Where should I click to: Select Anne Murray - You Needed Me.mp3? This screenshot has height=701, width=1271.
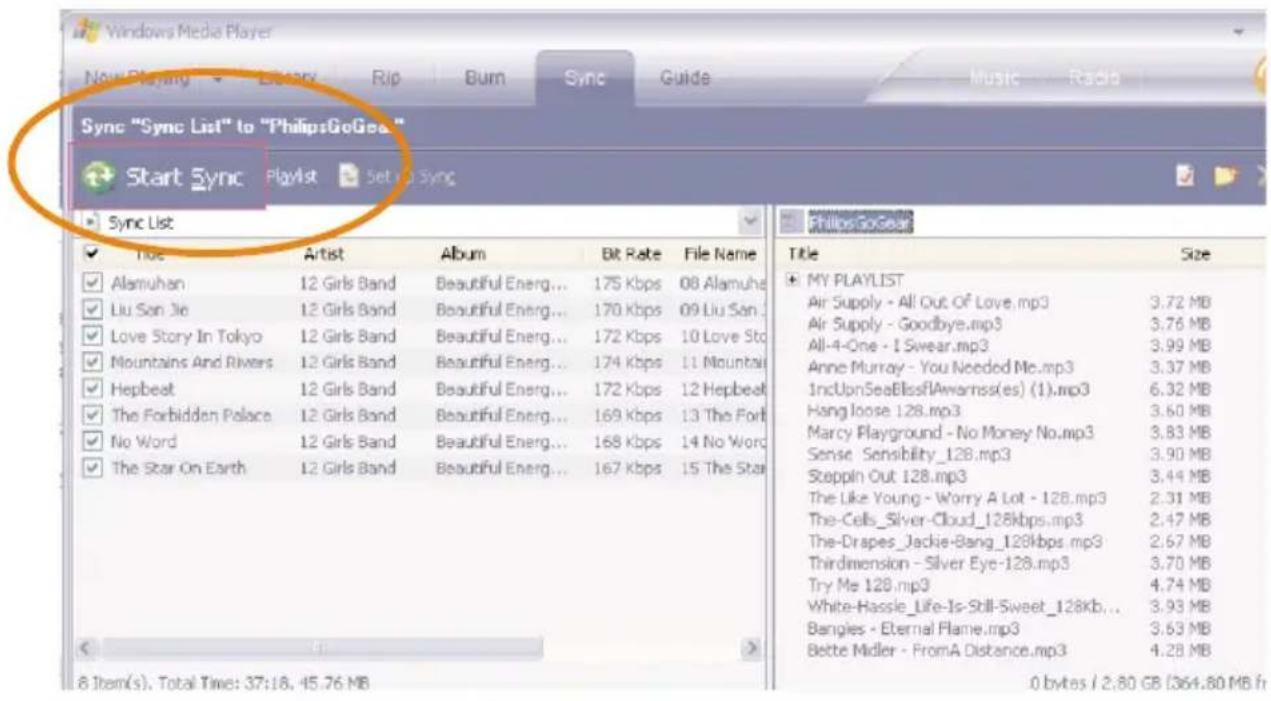[940, 368]
